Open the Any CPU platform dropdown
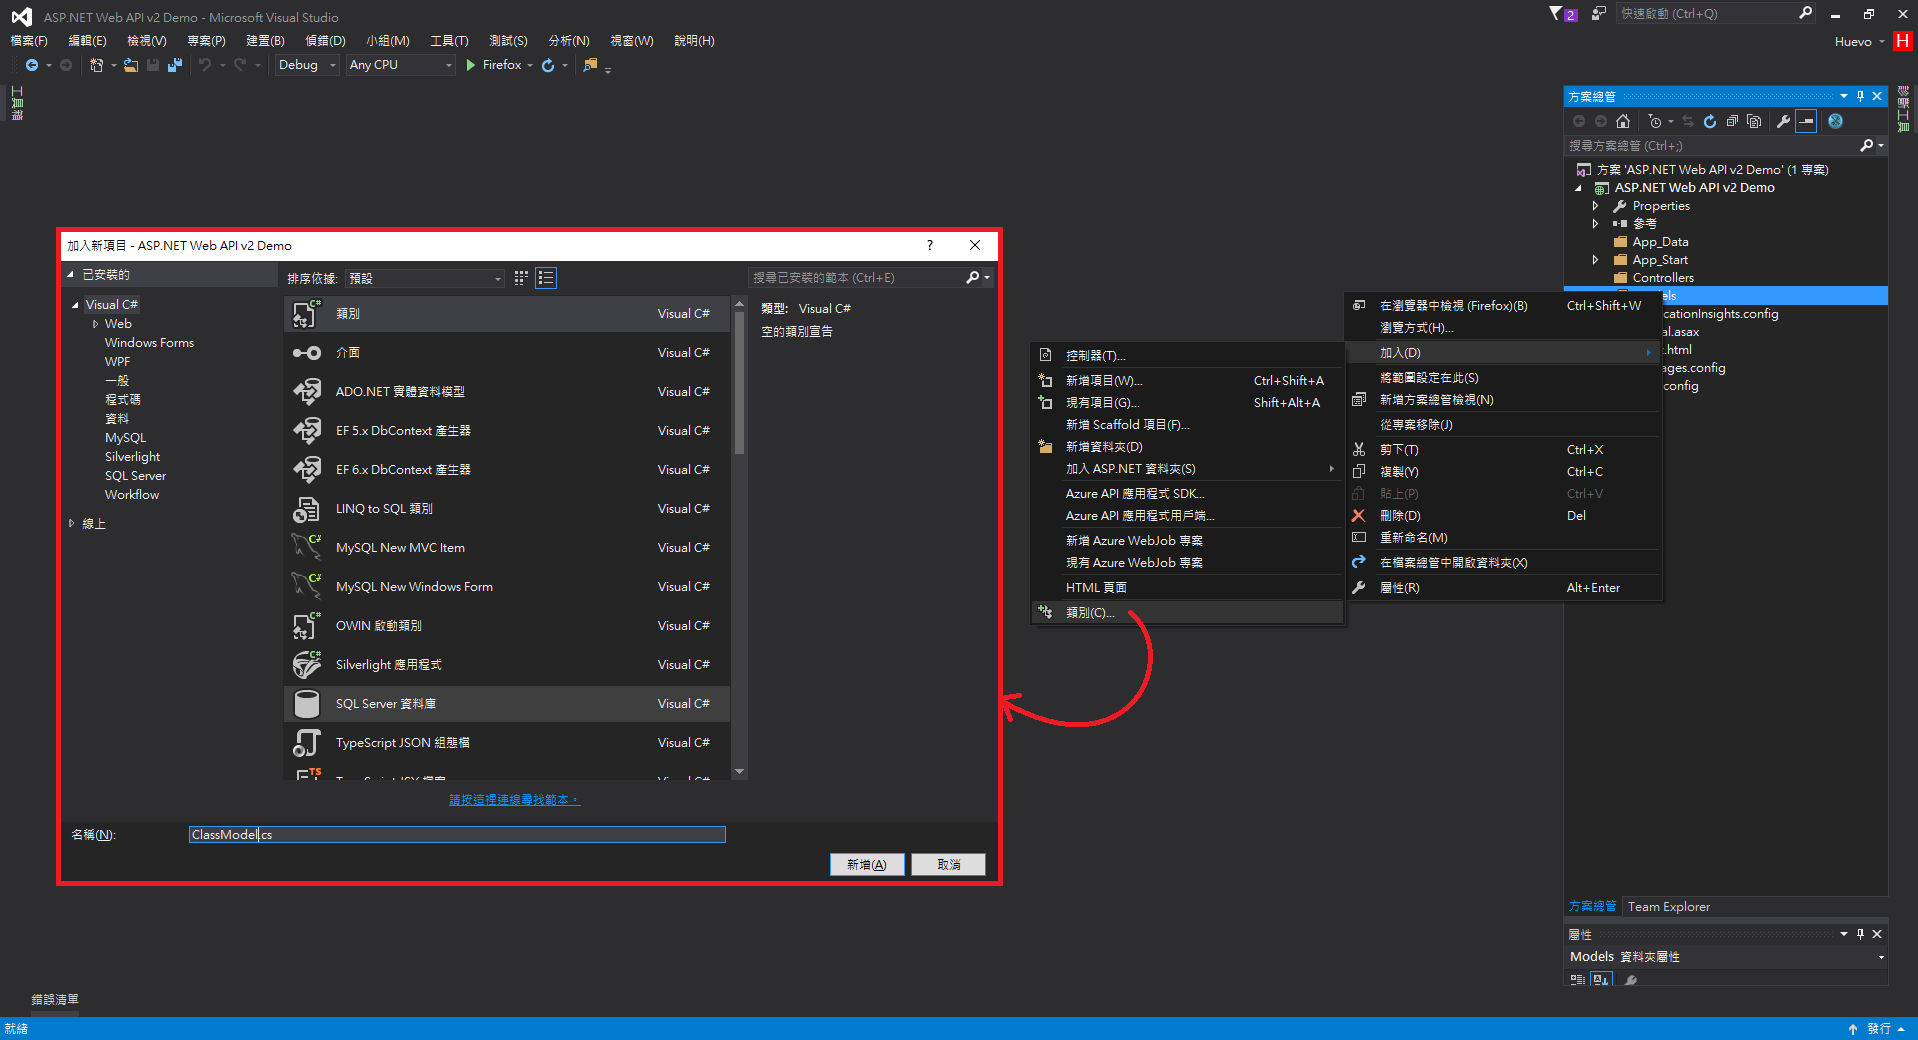This screenshot has height=1040, width=1918. point(401,65)
